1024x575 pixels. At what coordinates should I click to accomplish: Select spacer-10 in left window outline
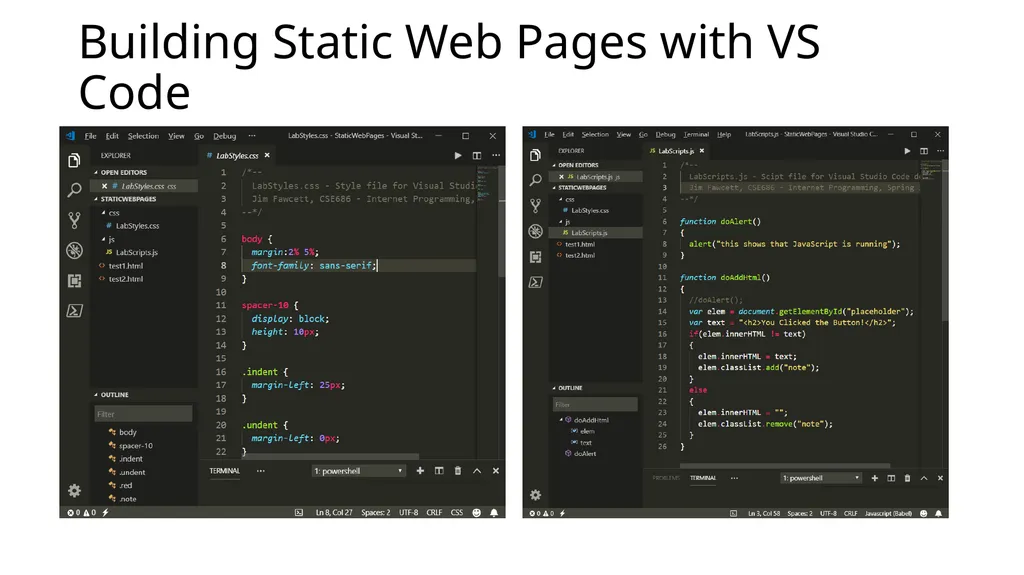coord(135,446)
